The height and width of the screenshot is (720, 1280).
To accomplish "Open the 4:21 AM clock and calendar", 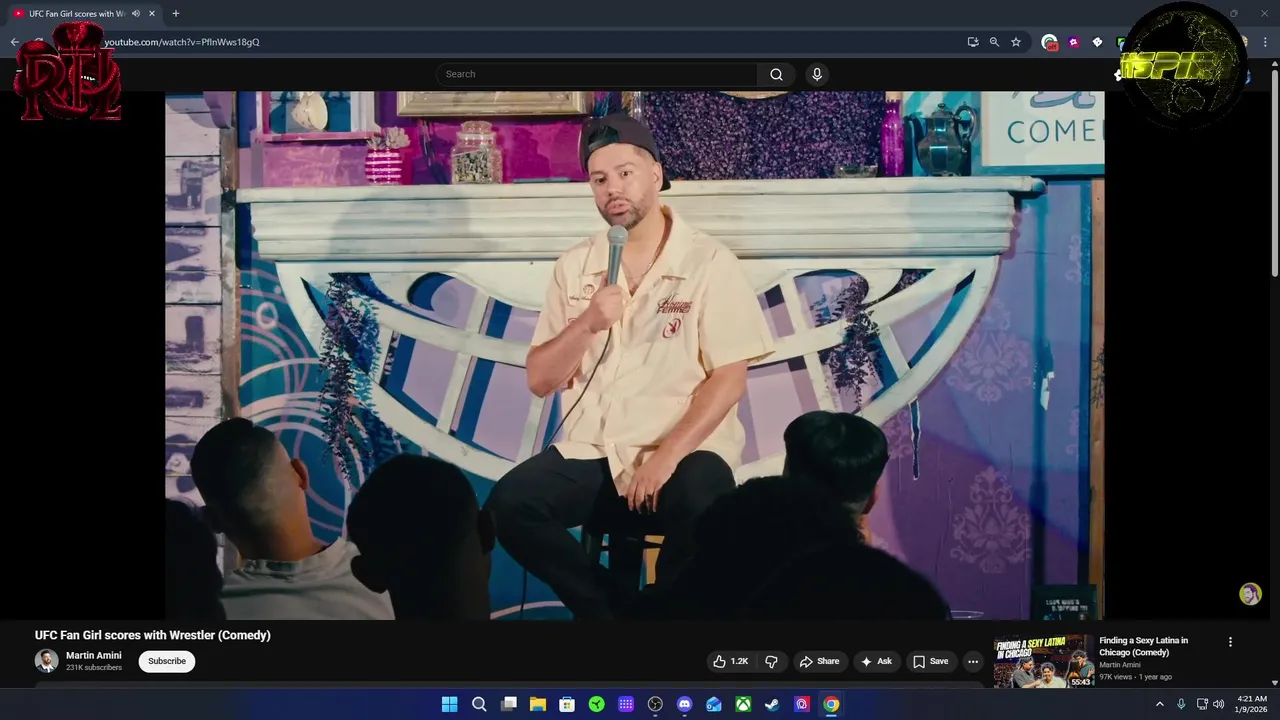I will click(1252, 704).
